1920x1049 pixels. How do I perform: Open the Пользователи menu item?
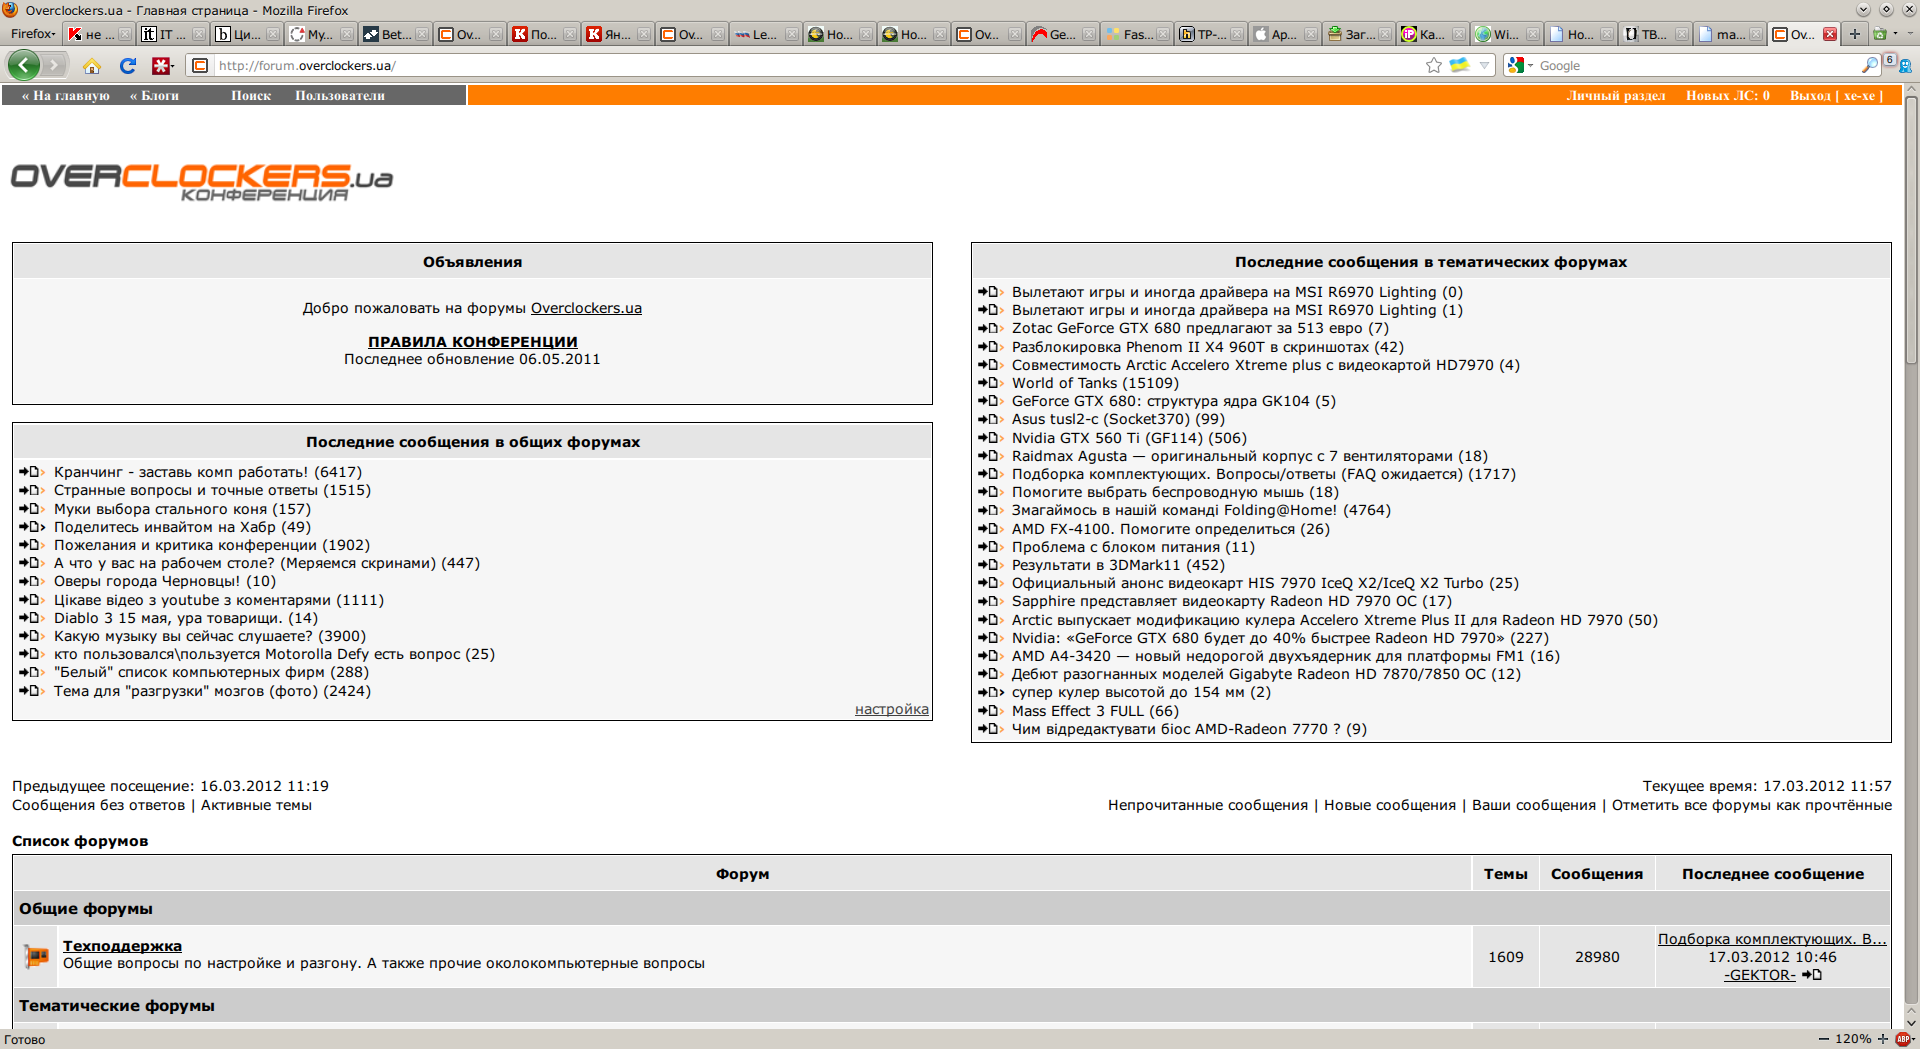339,96
